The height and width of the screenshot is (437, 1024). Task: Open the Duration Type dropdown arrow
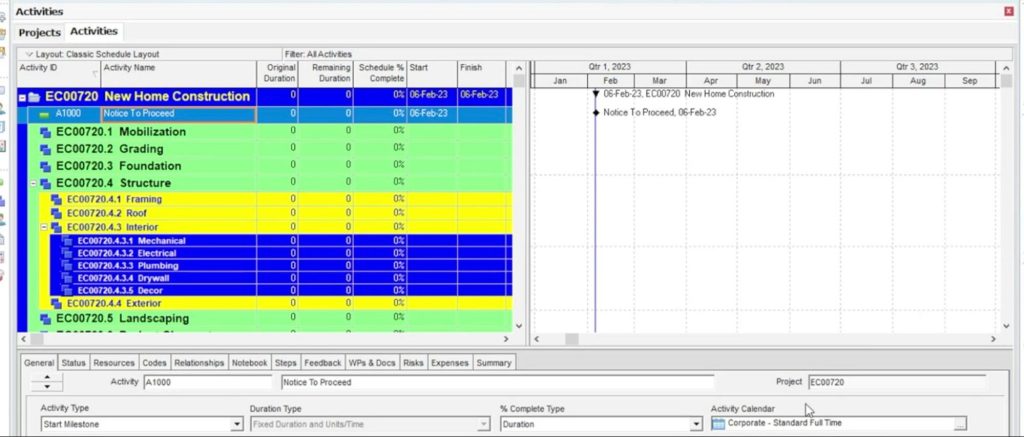(483, 425)
